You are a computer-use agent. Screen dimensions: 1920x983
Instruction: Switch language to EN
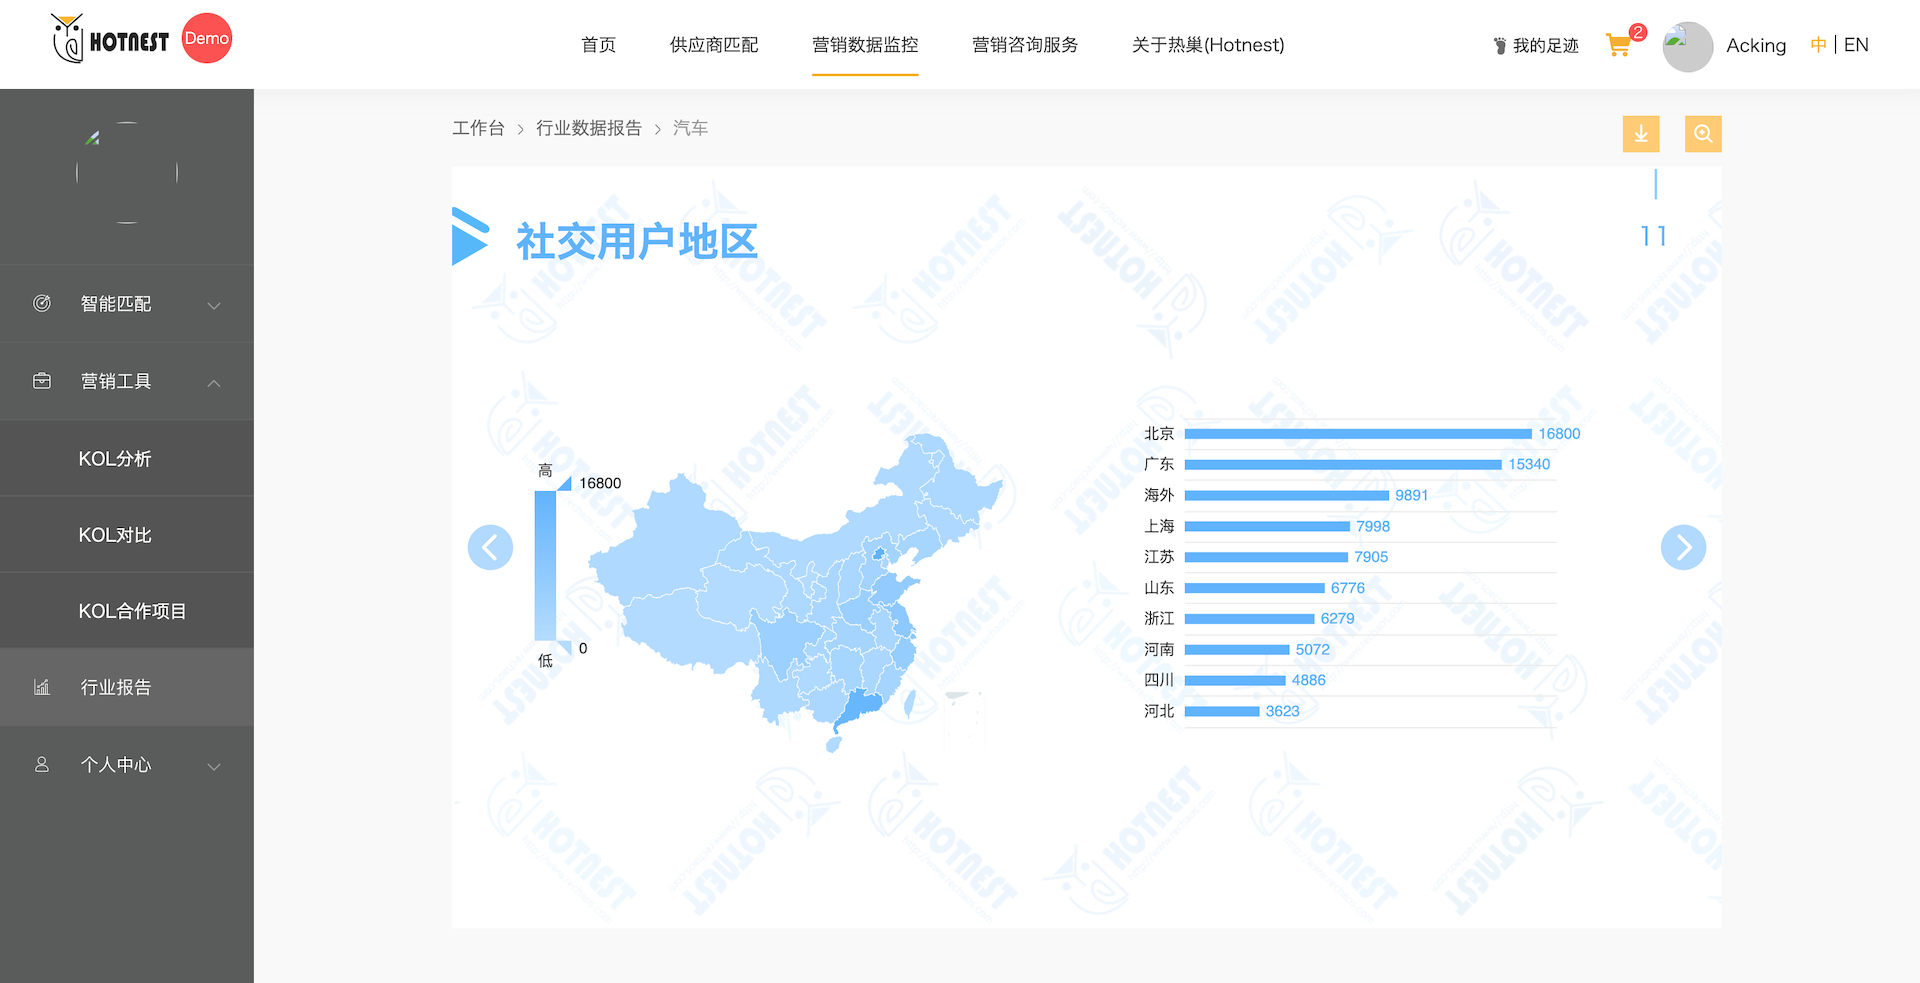point(1856,45)
